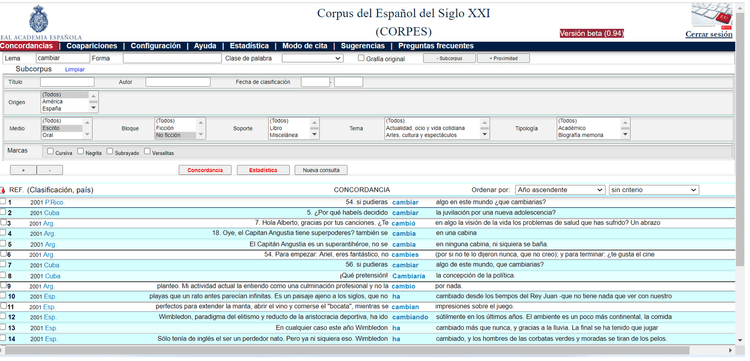Click the - Subcorpus button
Viewport: 750px width, 361px height.
coord(449,58)
